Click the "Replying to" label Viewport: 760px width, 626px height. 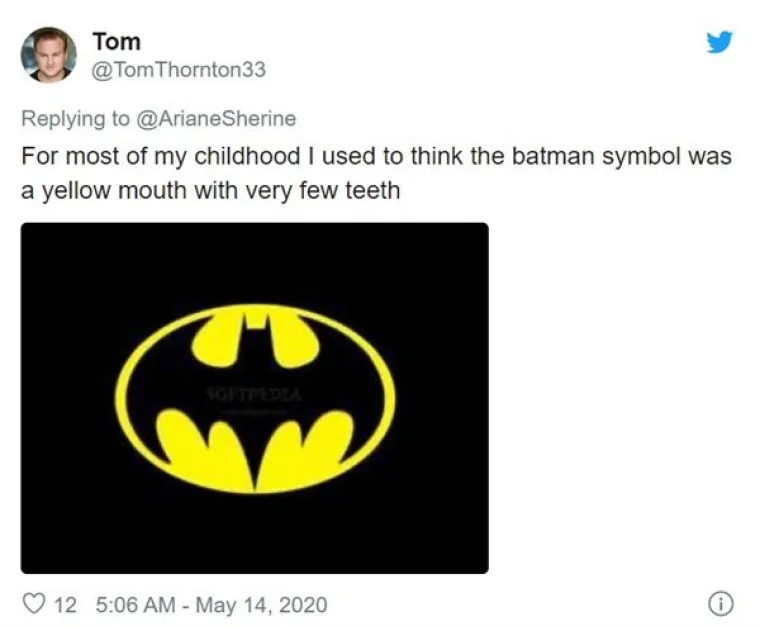[75, 118]
